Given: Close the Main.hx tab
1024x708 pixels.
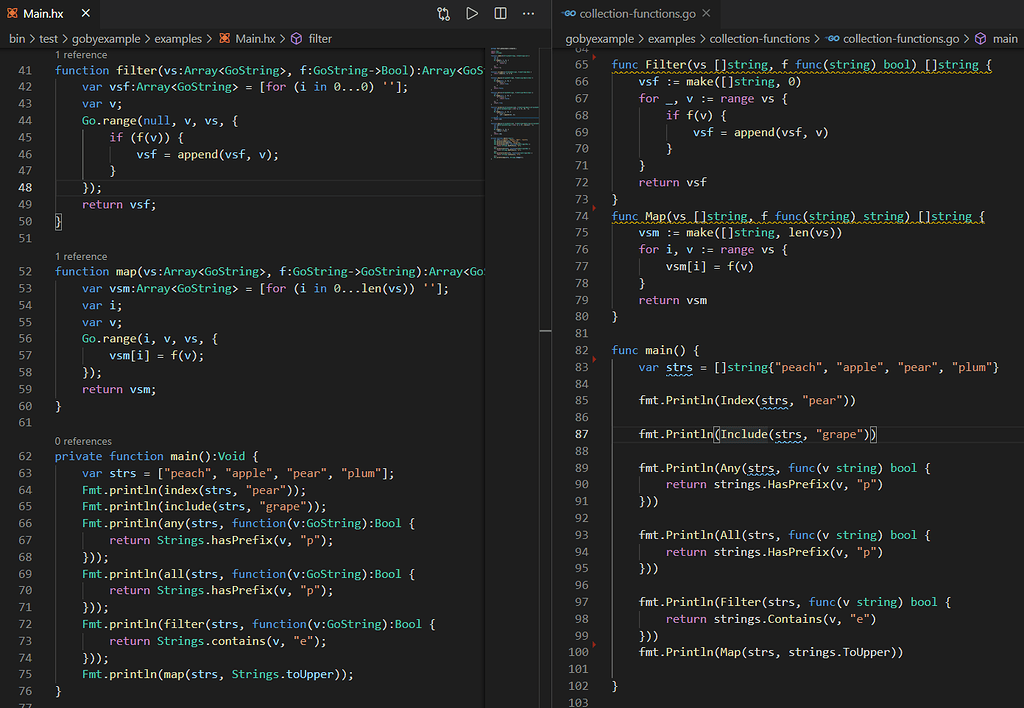Looking at the screenshot, I should (x=86, y=13).
